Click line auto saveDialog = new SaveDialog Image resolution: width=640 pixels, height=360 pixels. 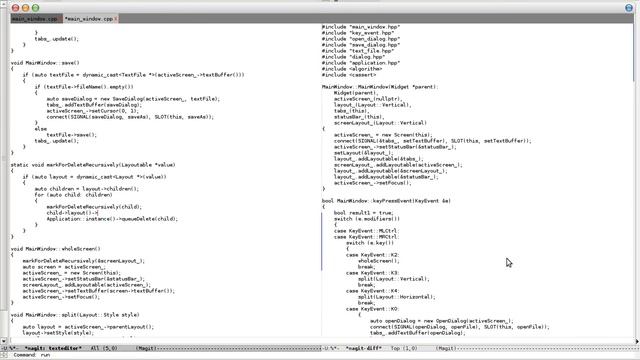tap(133, 99)
